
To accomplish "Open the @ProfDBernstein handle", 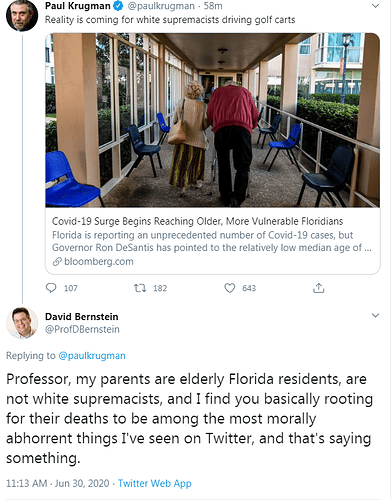I will tap(82, 329).
